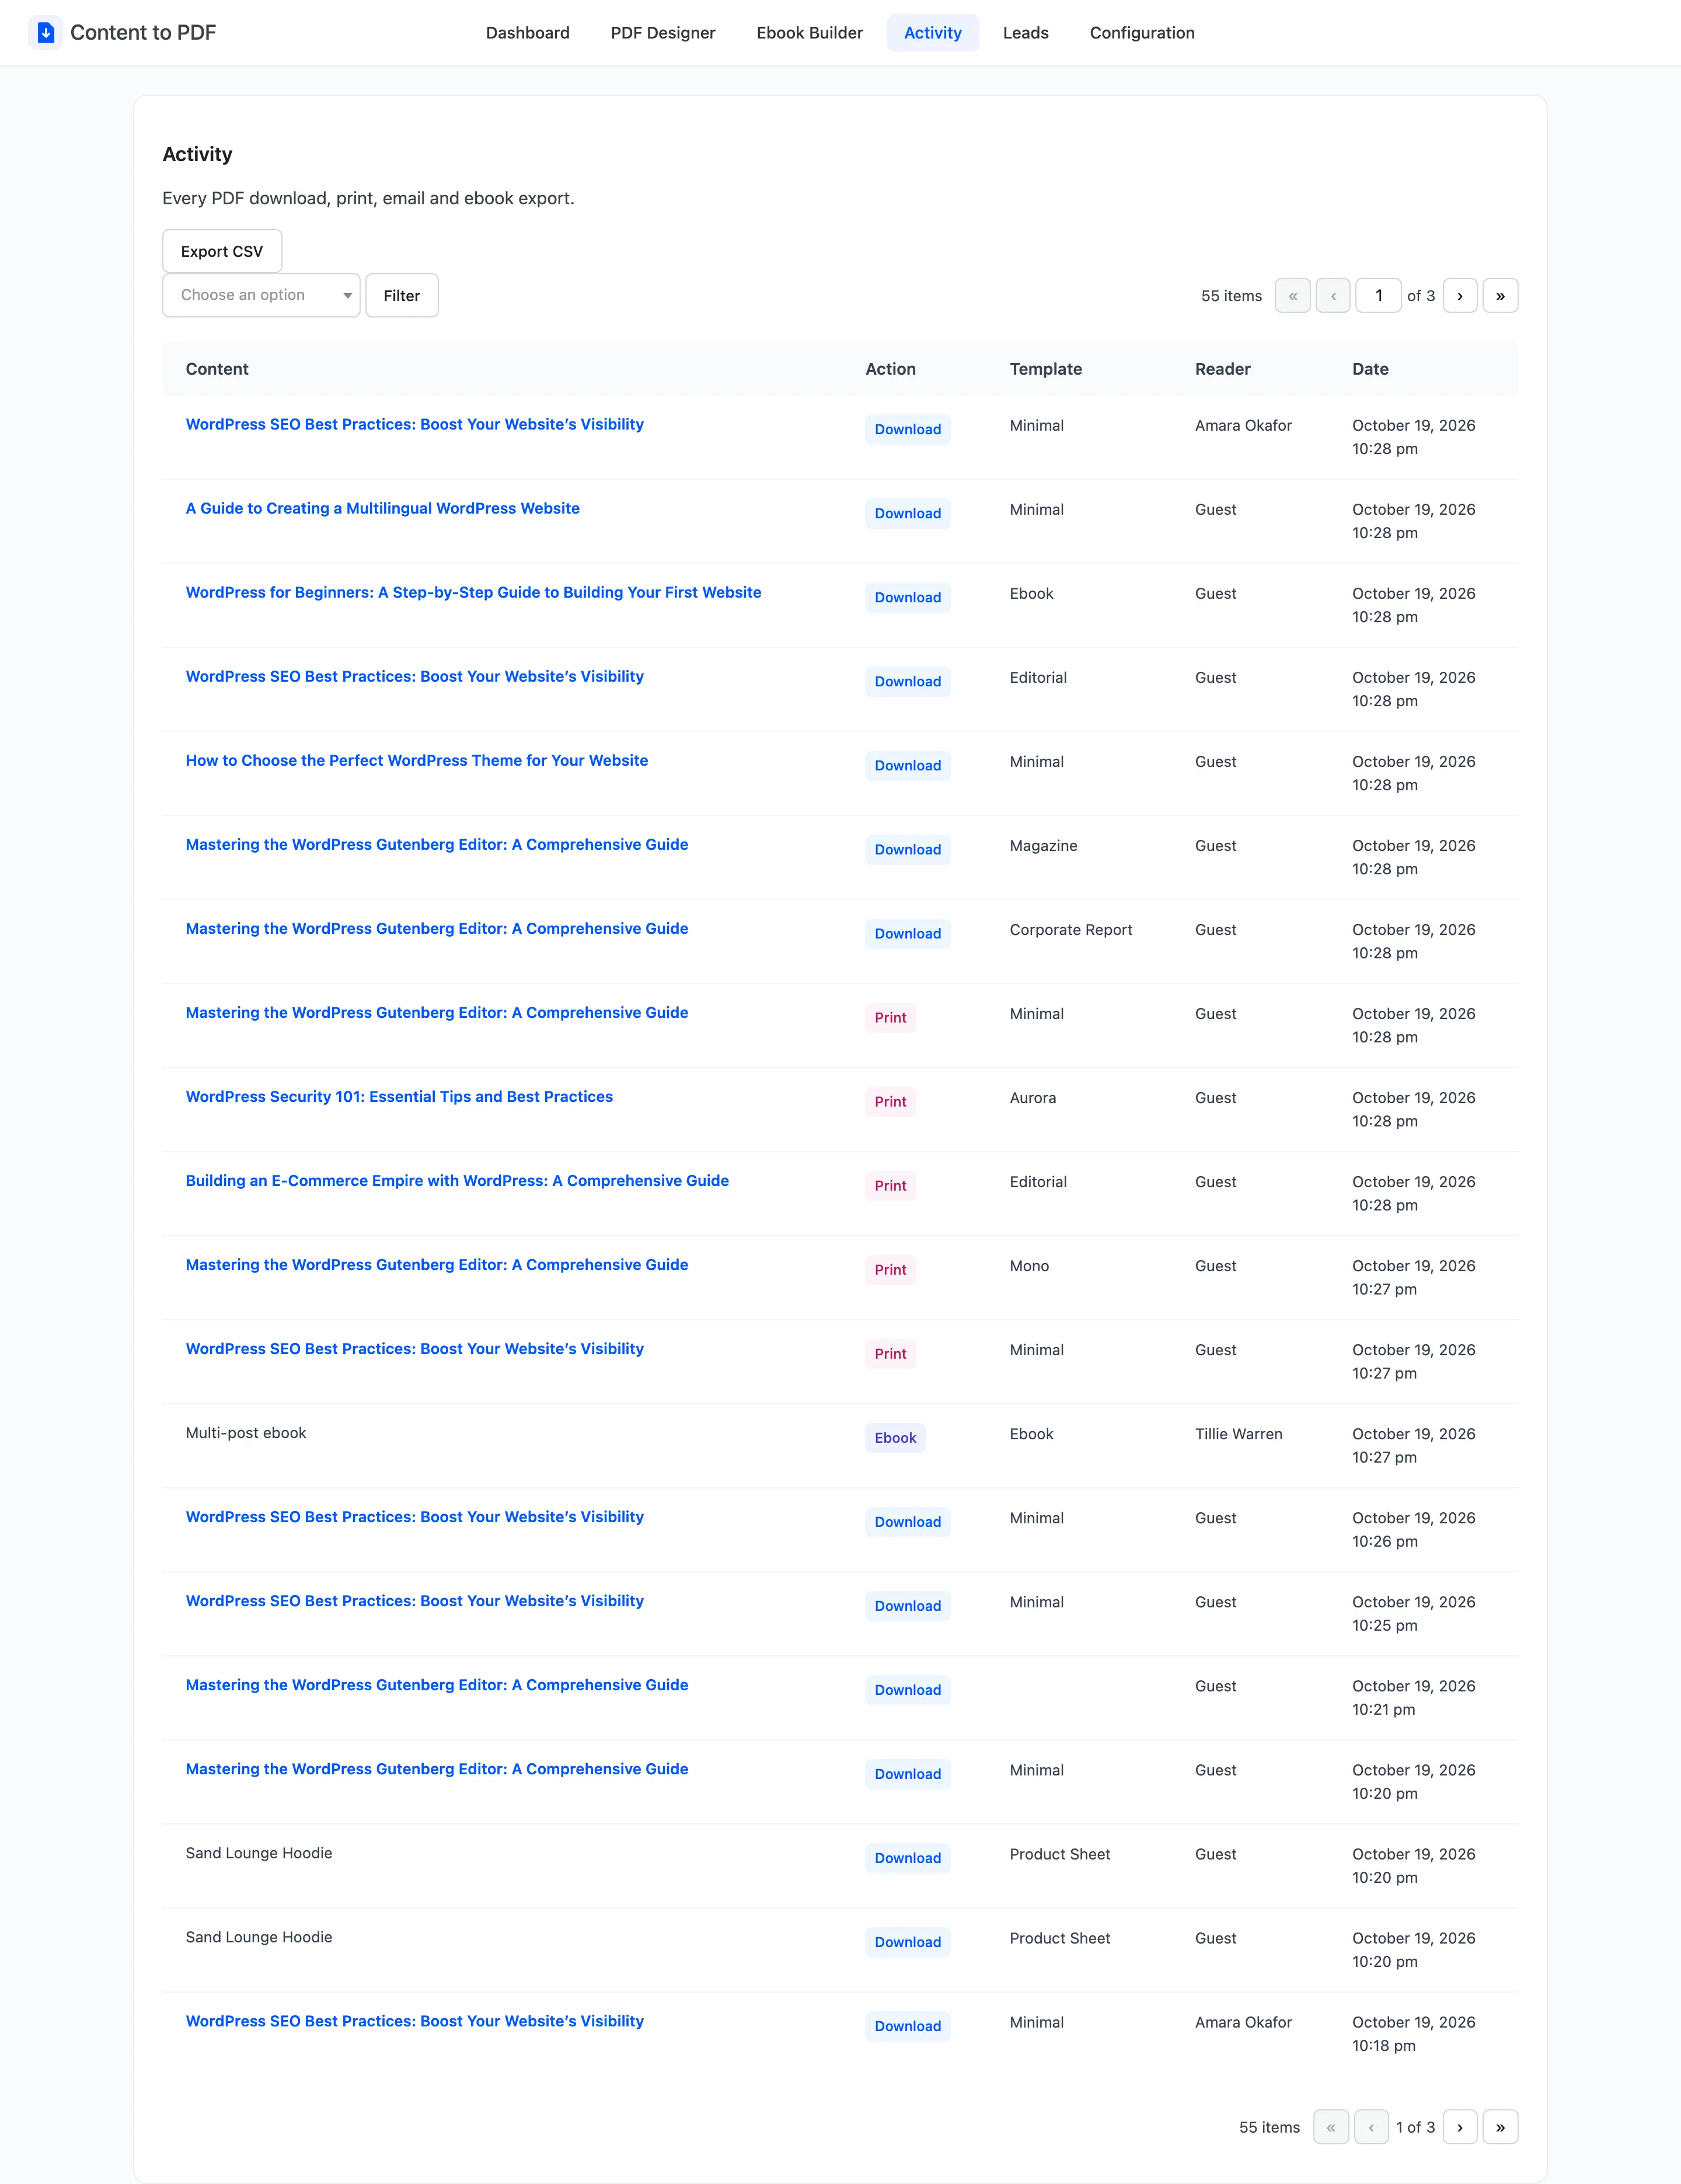Jump to last page using bottom double-arrow
The height and width of the screenshot is (2184, 1681).
point(1500,2127)
